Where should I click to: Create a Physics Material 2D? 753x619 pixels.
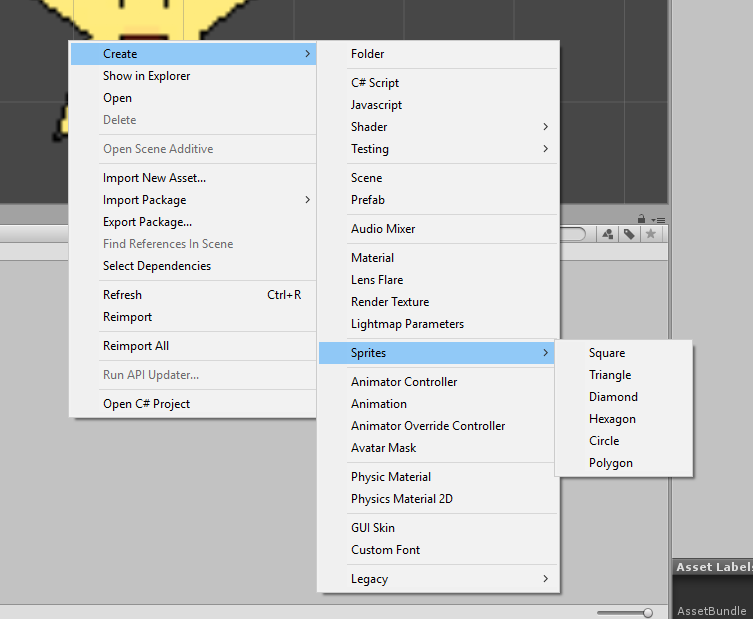click(x=438, y=499)
